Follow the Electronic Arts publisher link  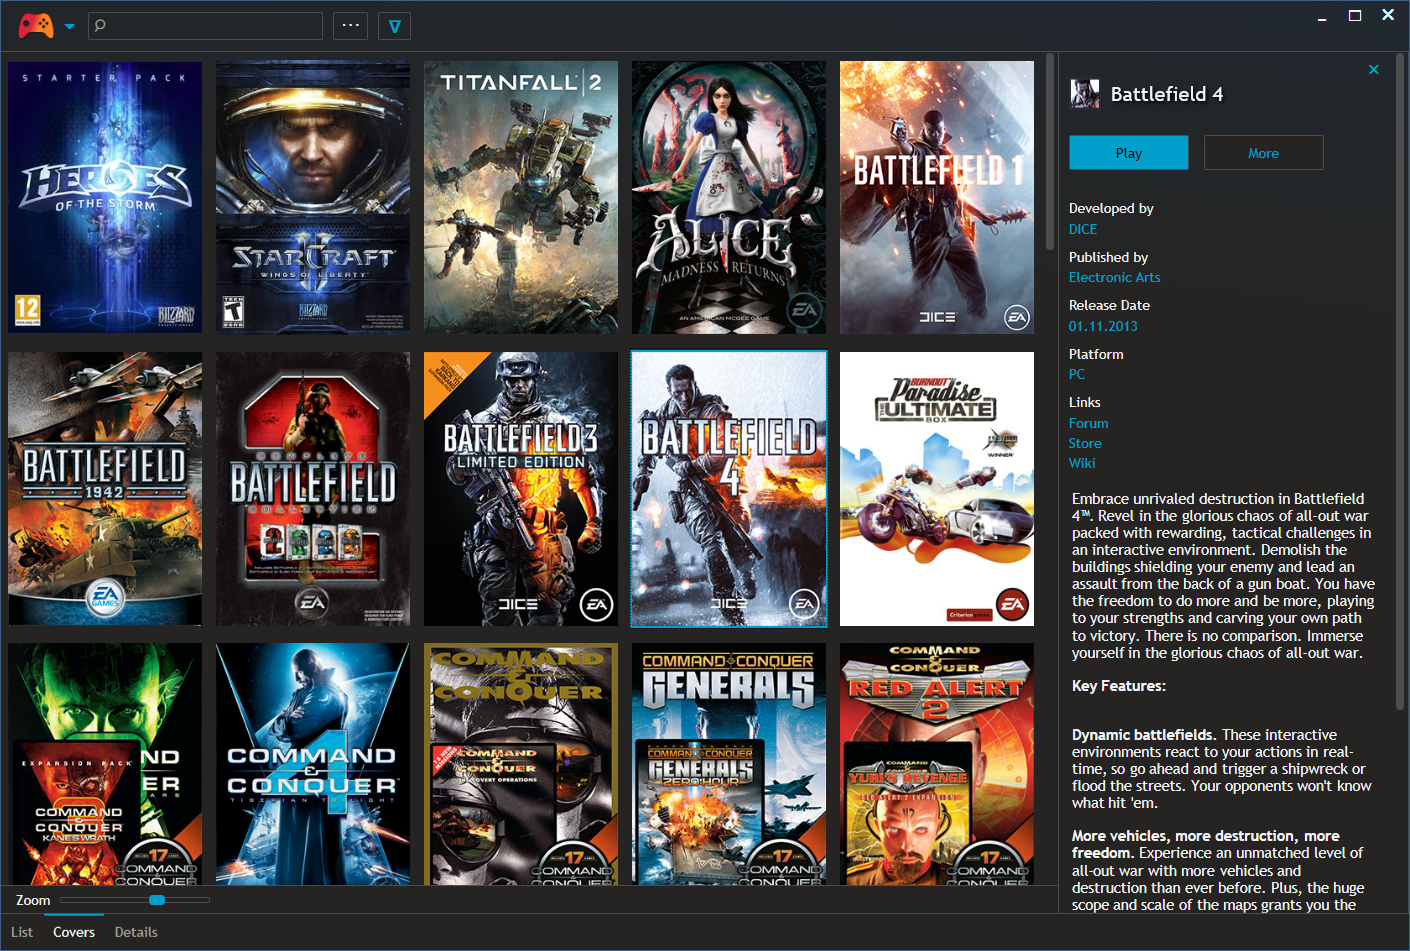pos(1115,278)
